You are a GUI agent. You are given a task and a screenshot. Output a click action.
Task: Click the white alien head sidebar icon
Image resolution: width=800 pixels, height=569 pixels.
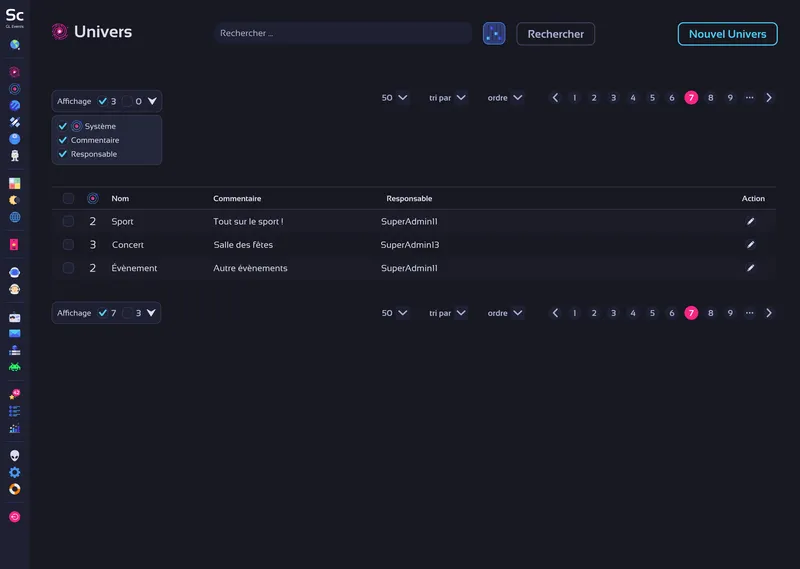tap(15, 455)
